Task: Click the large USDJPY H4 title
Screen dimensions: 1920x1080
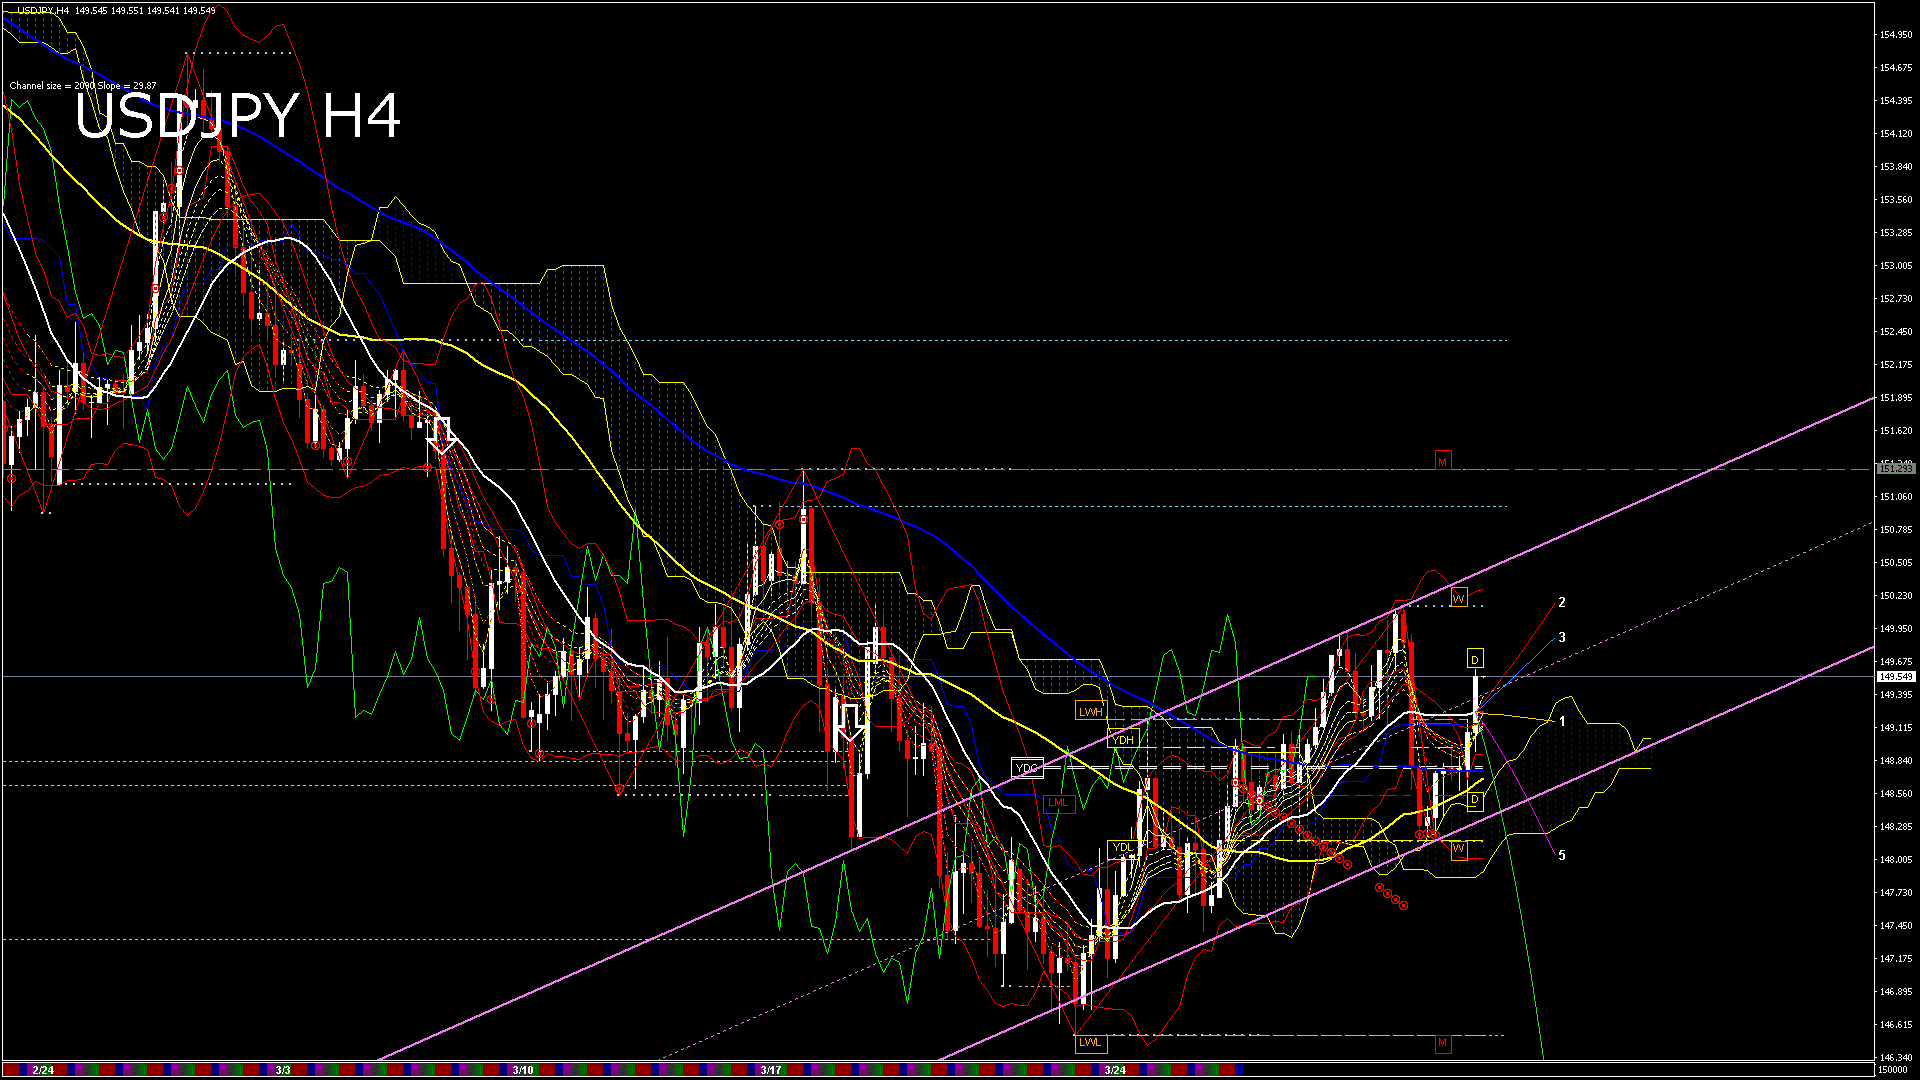Action: 238,116
